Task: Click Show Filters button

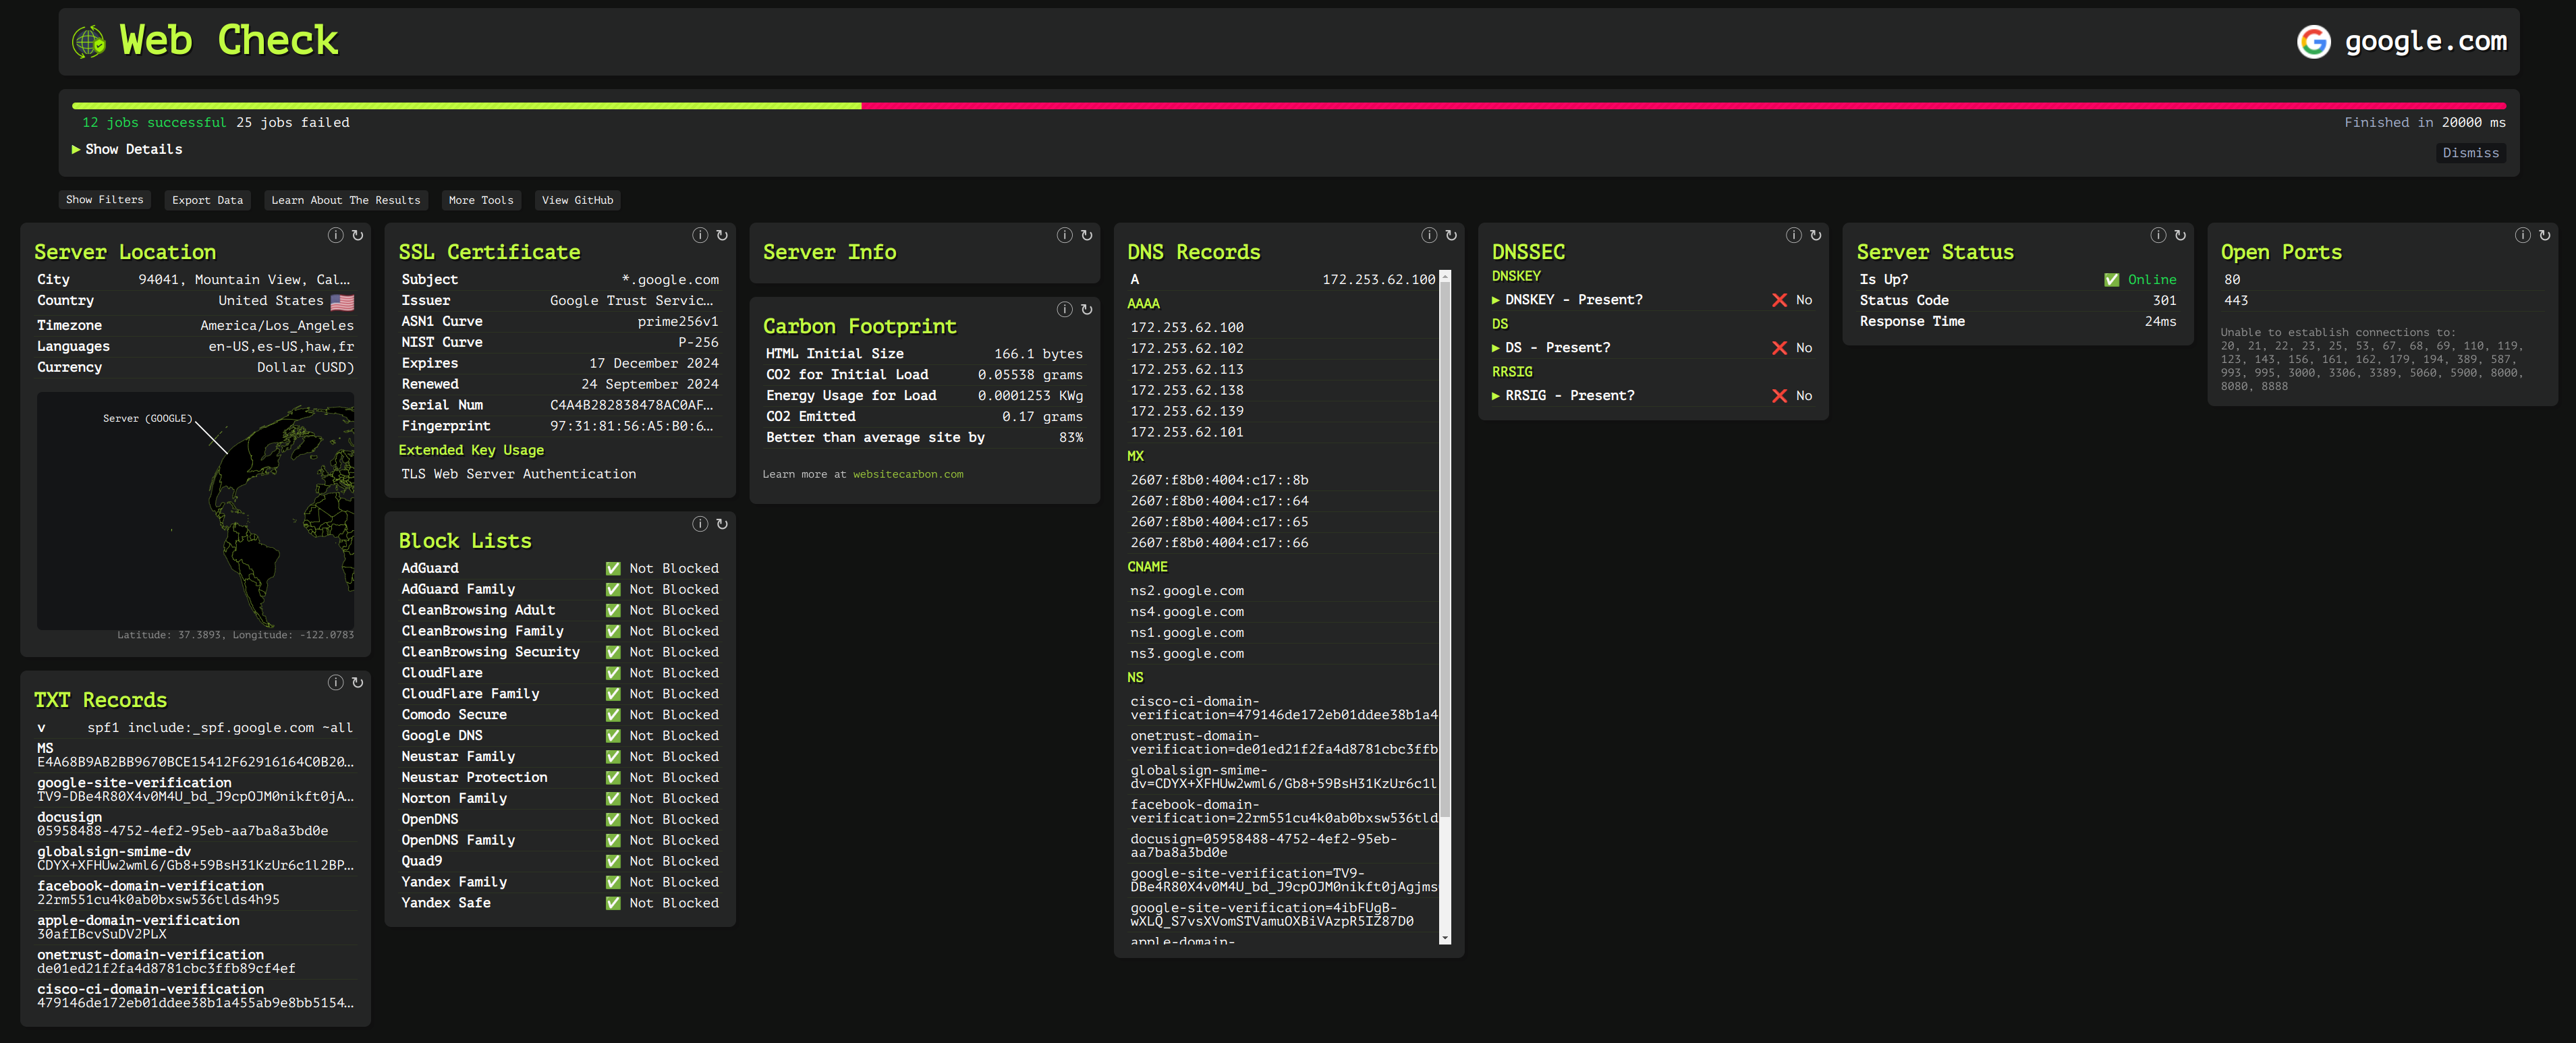Action: (x=105, y=200)
